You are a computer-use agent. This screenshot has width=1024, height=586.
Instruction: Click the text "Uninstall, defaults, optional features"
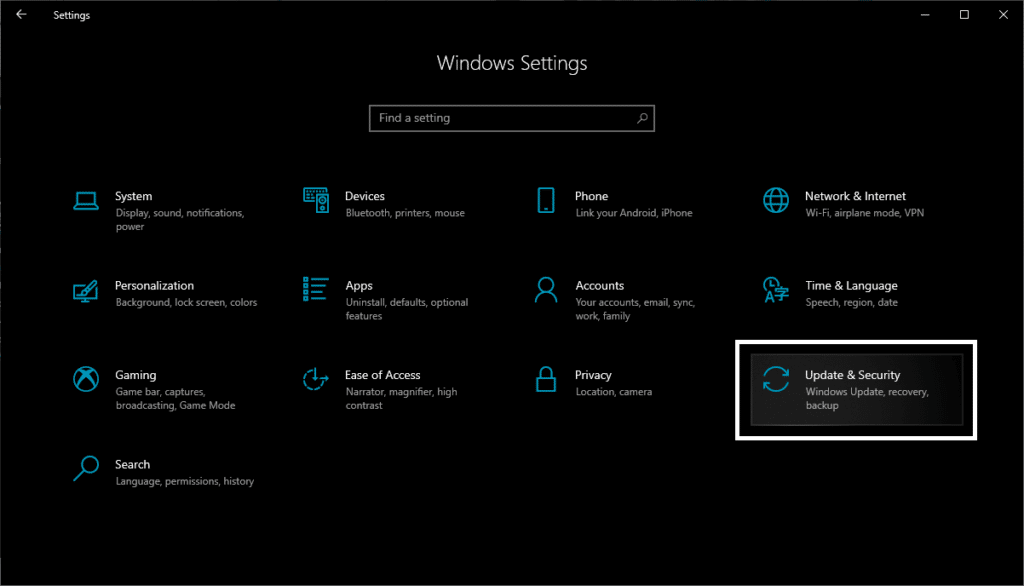tap(407, 309)
